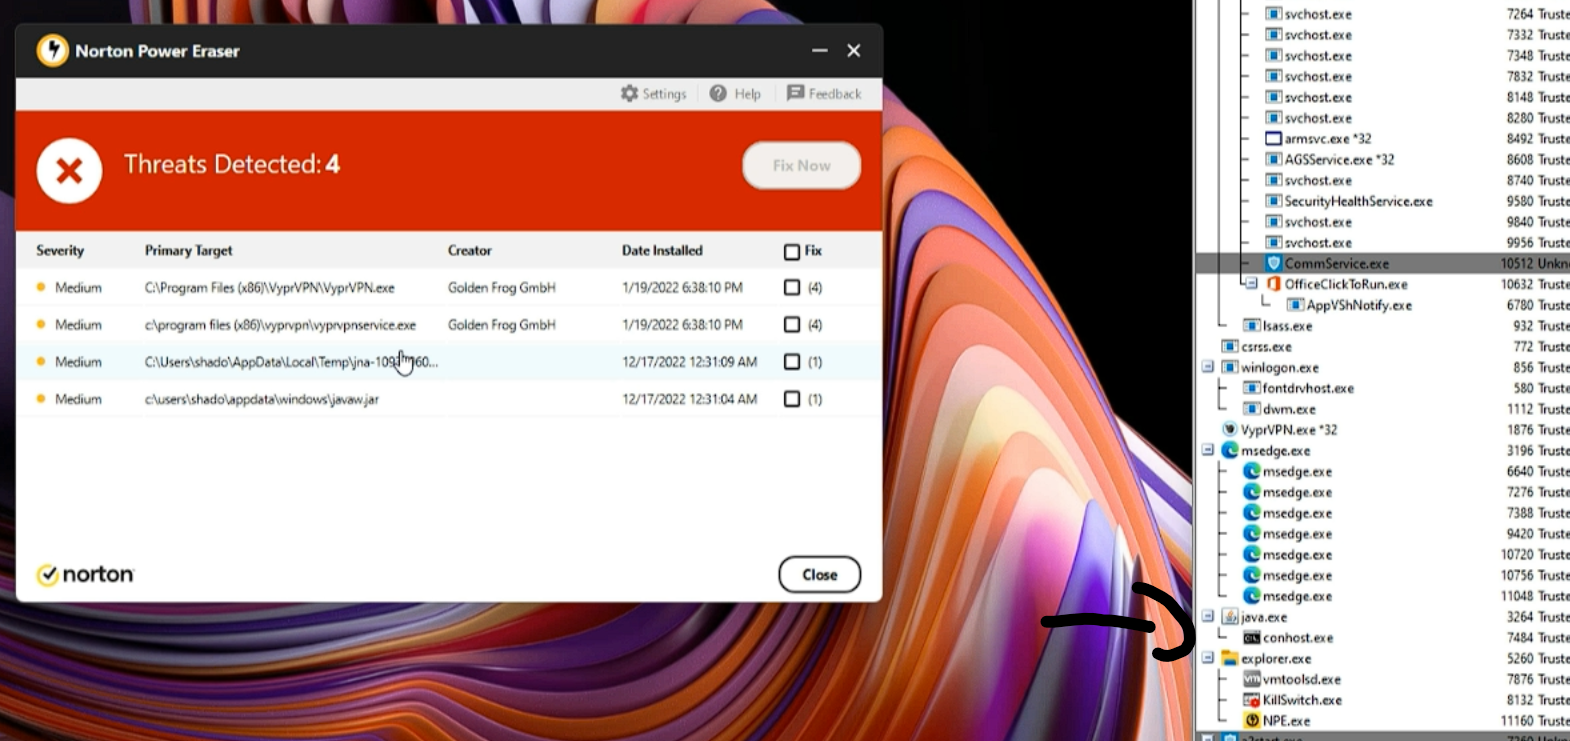Viewport: 1570px width, 741px height.
Task: Click the SecurityHealthService.exe process icon
Action: pos(1273,201)
